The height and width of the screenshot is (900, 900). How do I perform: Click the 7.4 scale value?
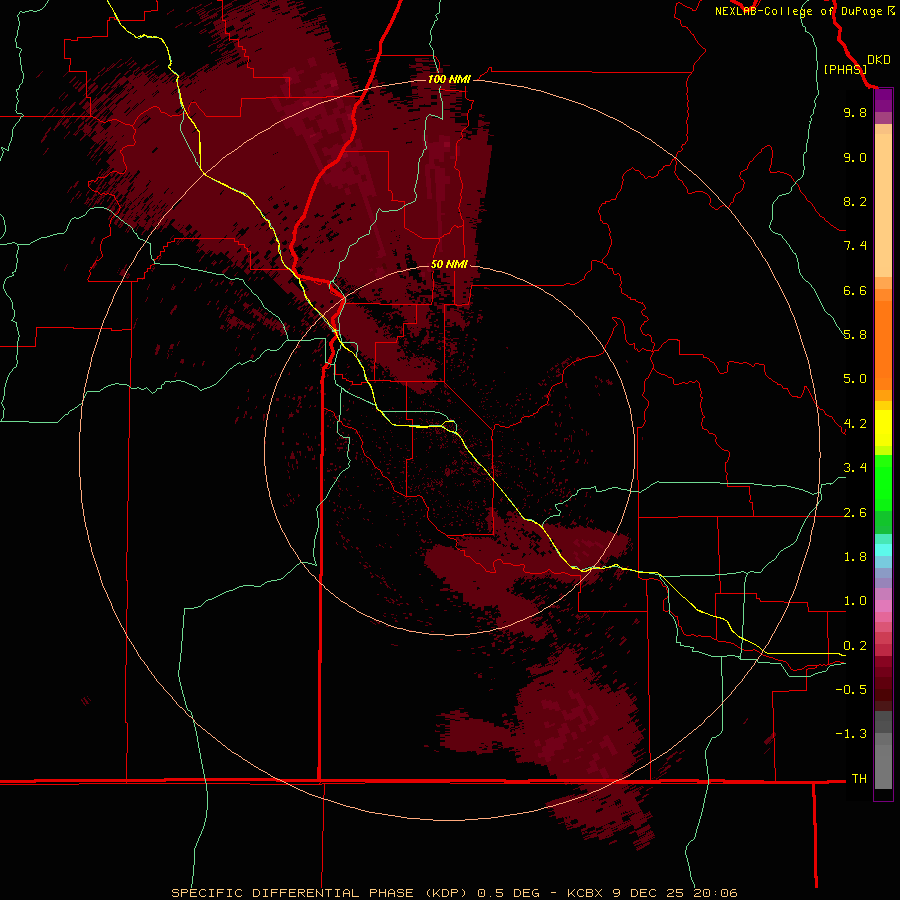coord(855,246)
